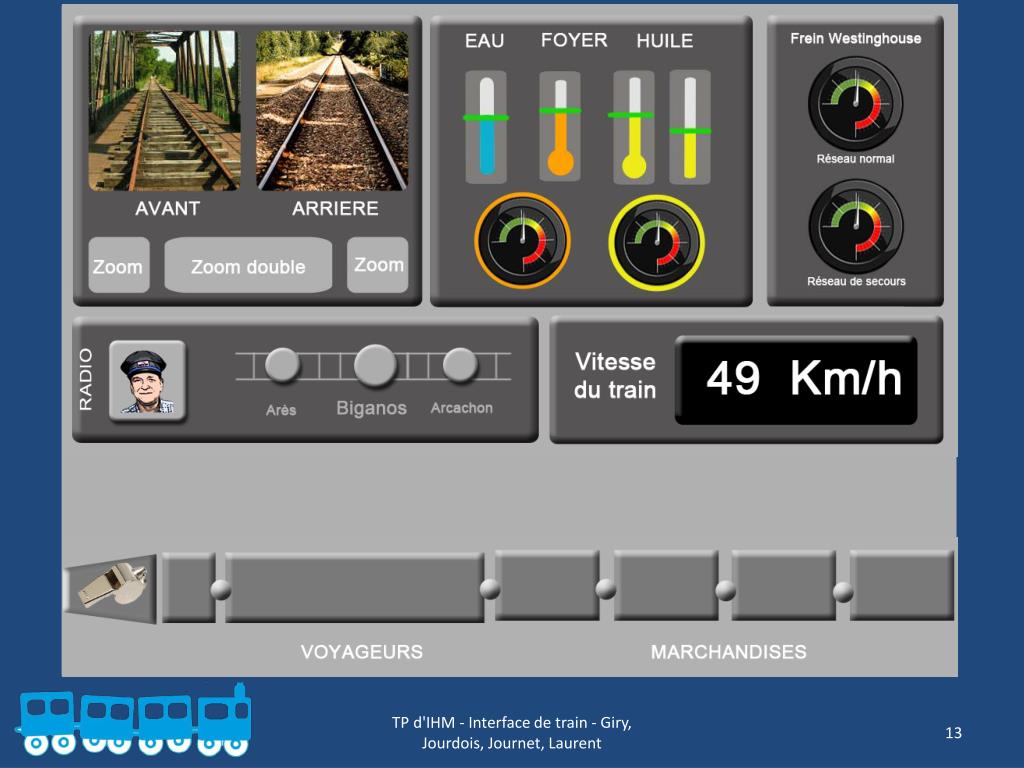
Task: Click the HUILE label
Action: point(665,40)
